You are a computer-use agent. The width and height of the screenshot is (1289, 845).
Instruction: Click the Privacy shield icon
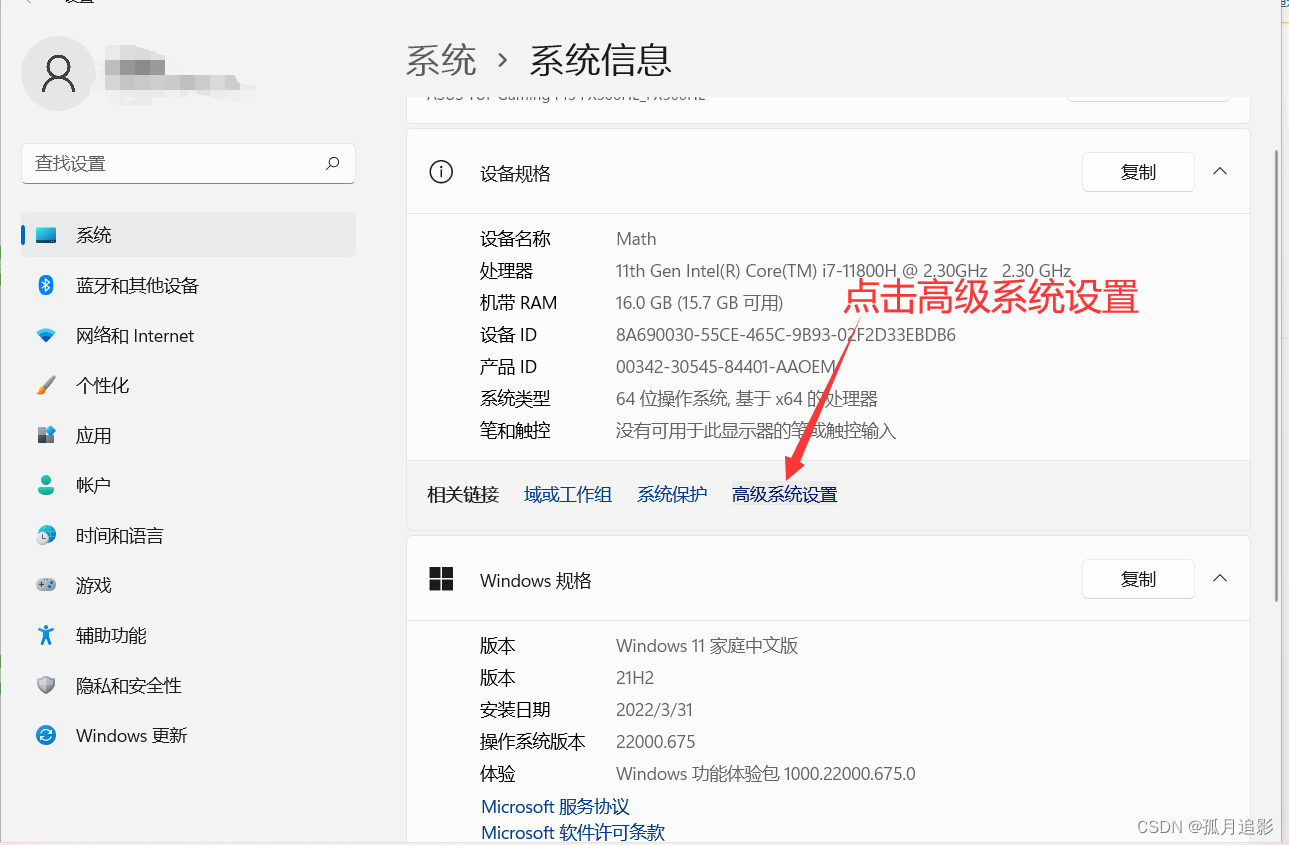pyautogui.click(x=46, y=685)
